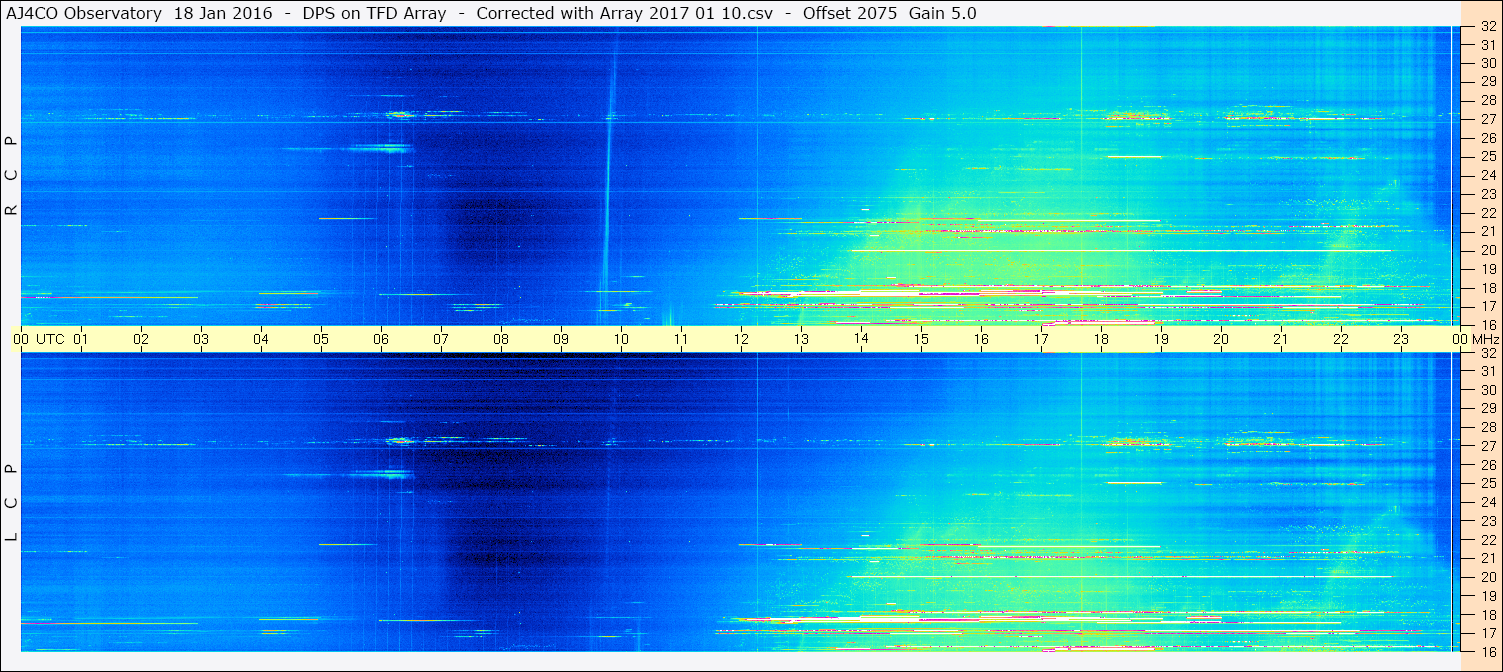1503x672 pixels.
Task: Select the 31 MHz tick in LCP scale
Action: click(x=1487, y=371)
